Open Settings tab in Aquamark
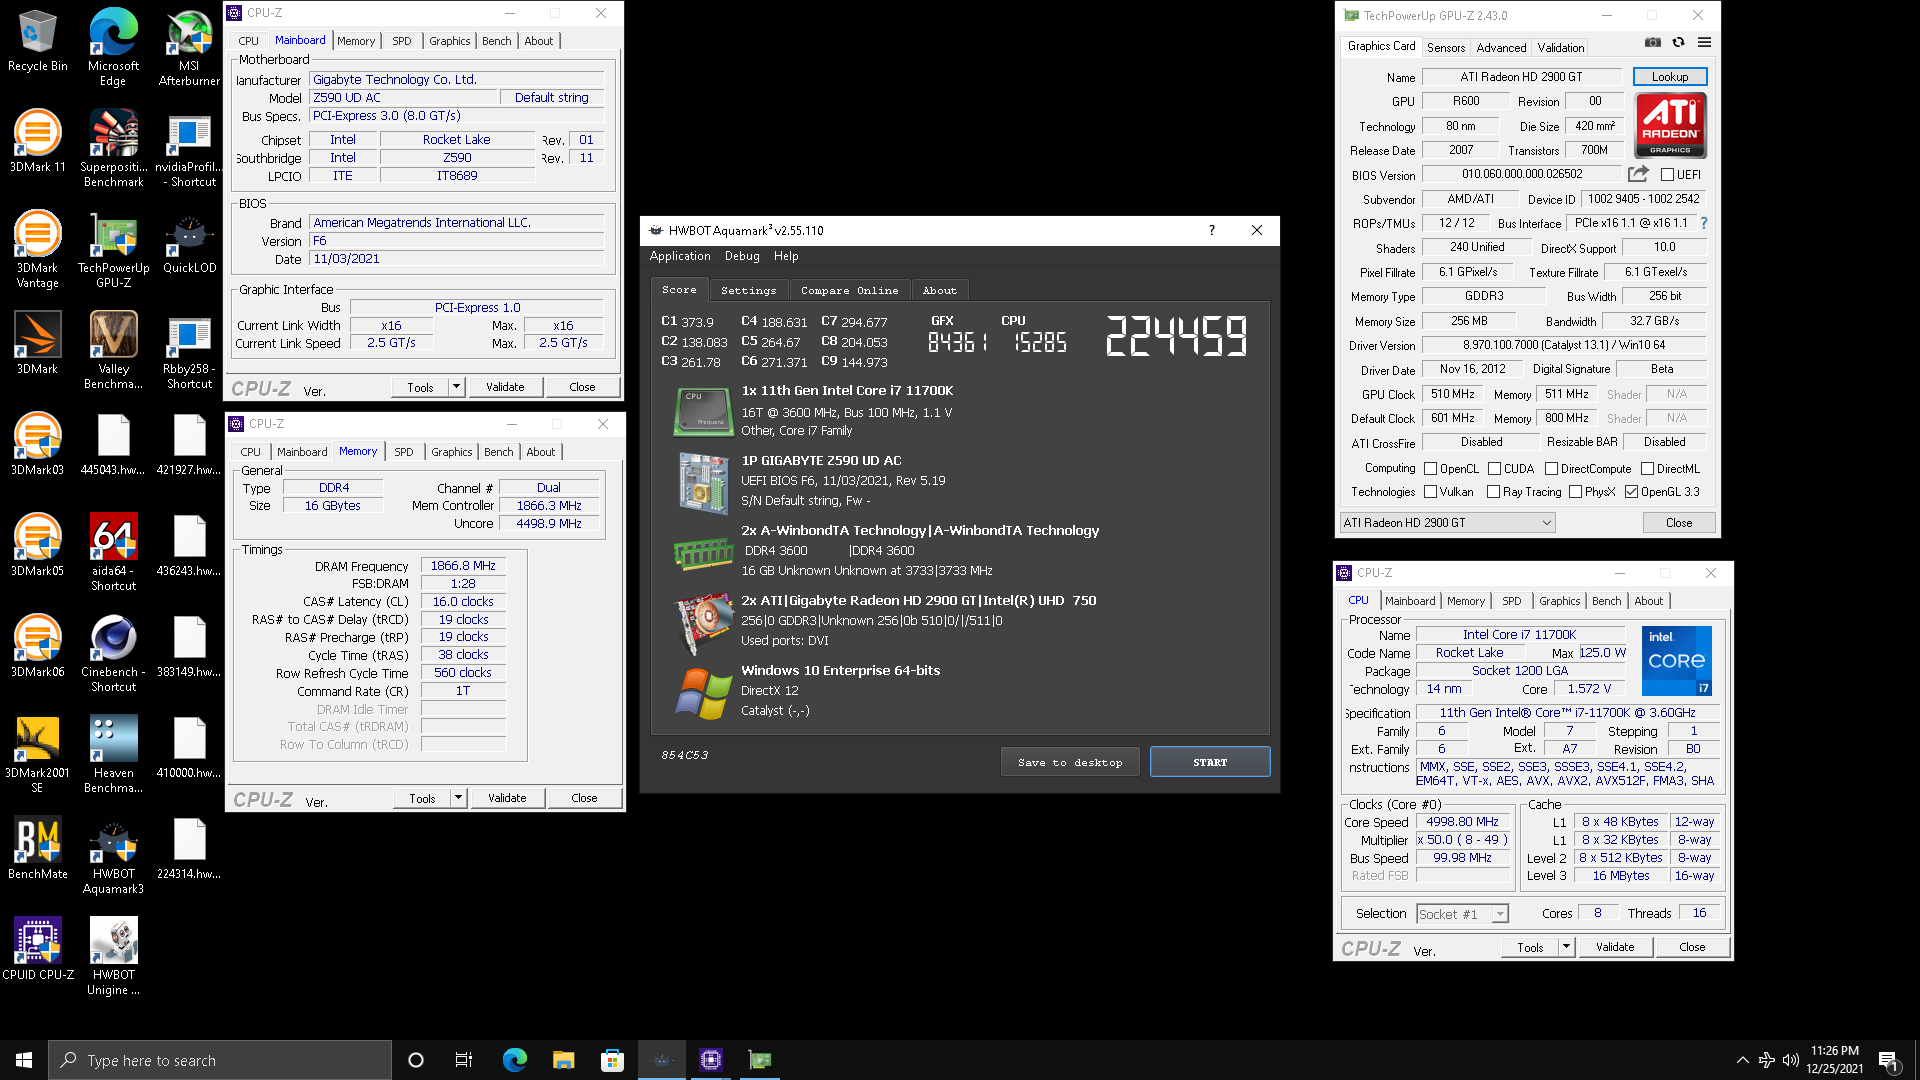Image resolution: width=1920 pixels, height=1080 pixels. pyautogui.click(x=748, y=290)
